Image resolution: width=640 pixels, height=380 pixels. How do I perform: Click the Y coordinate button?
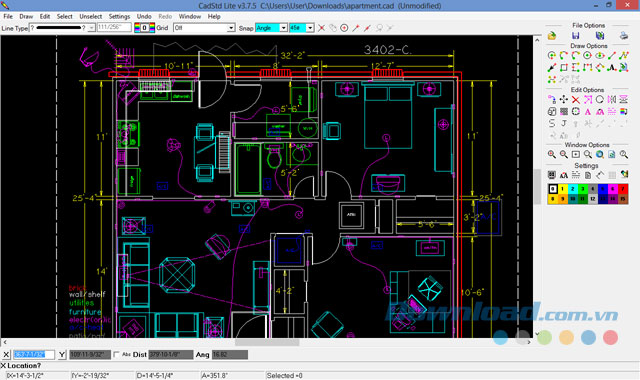(x=62, y=355)
